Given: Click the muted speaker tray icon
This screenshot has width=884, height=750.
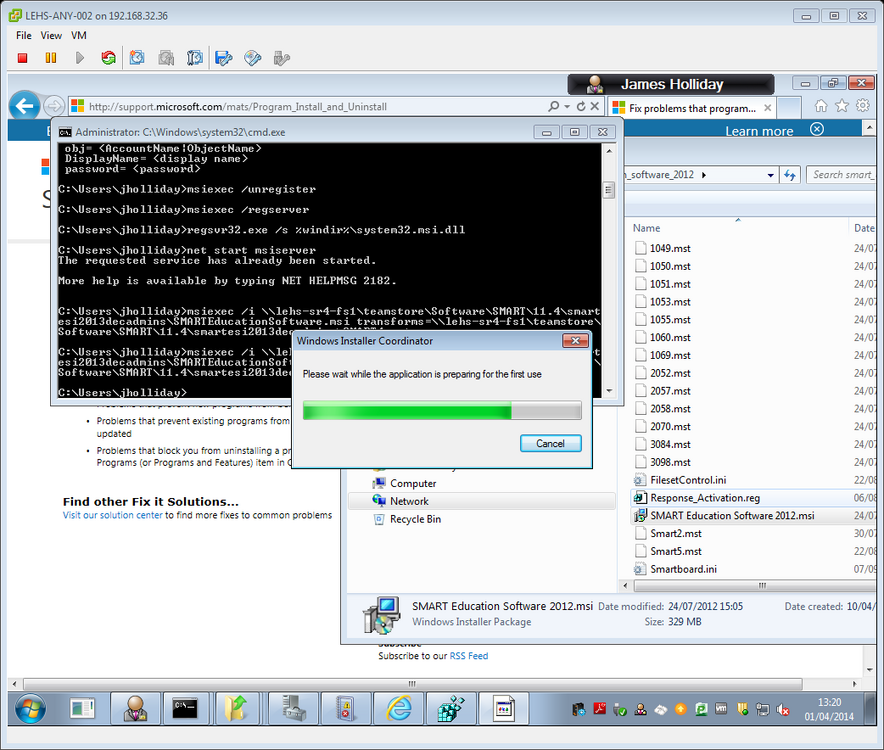Looking at the screenshot, I should pyautogui.click(x=783, y=709).
